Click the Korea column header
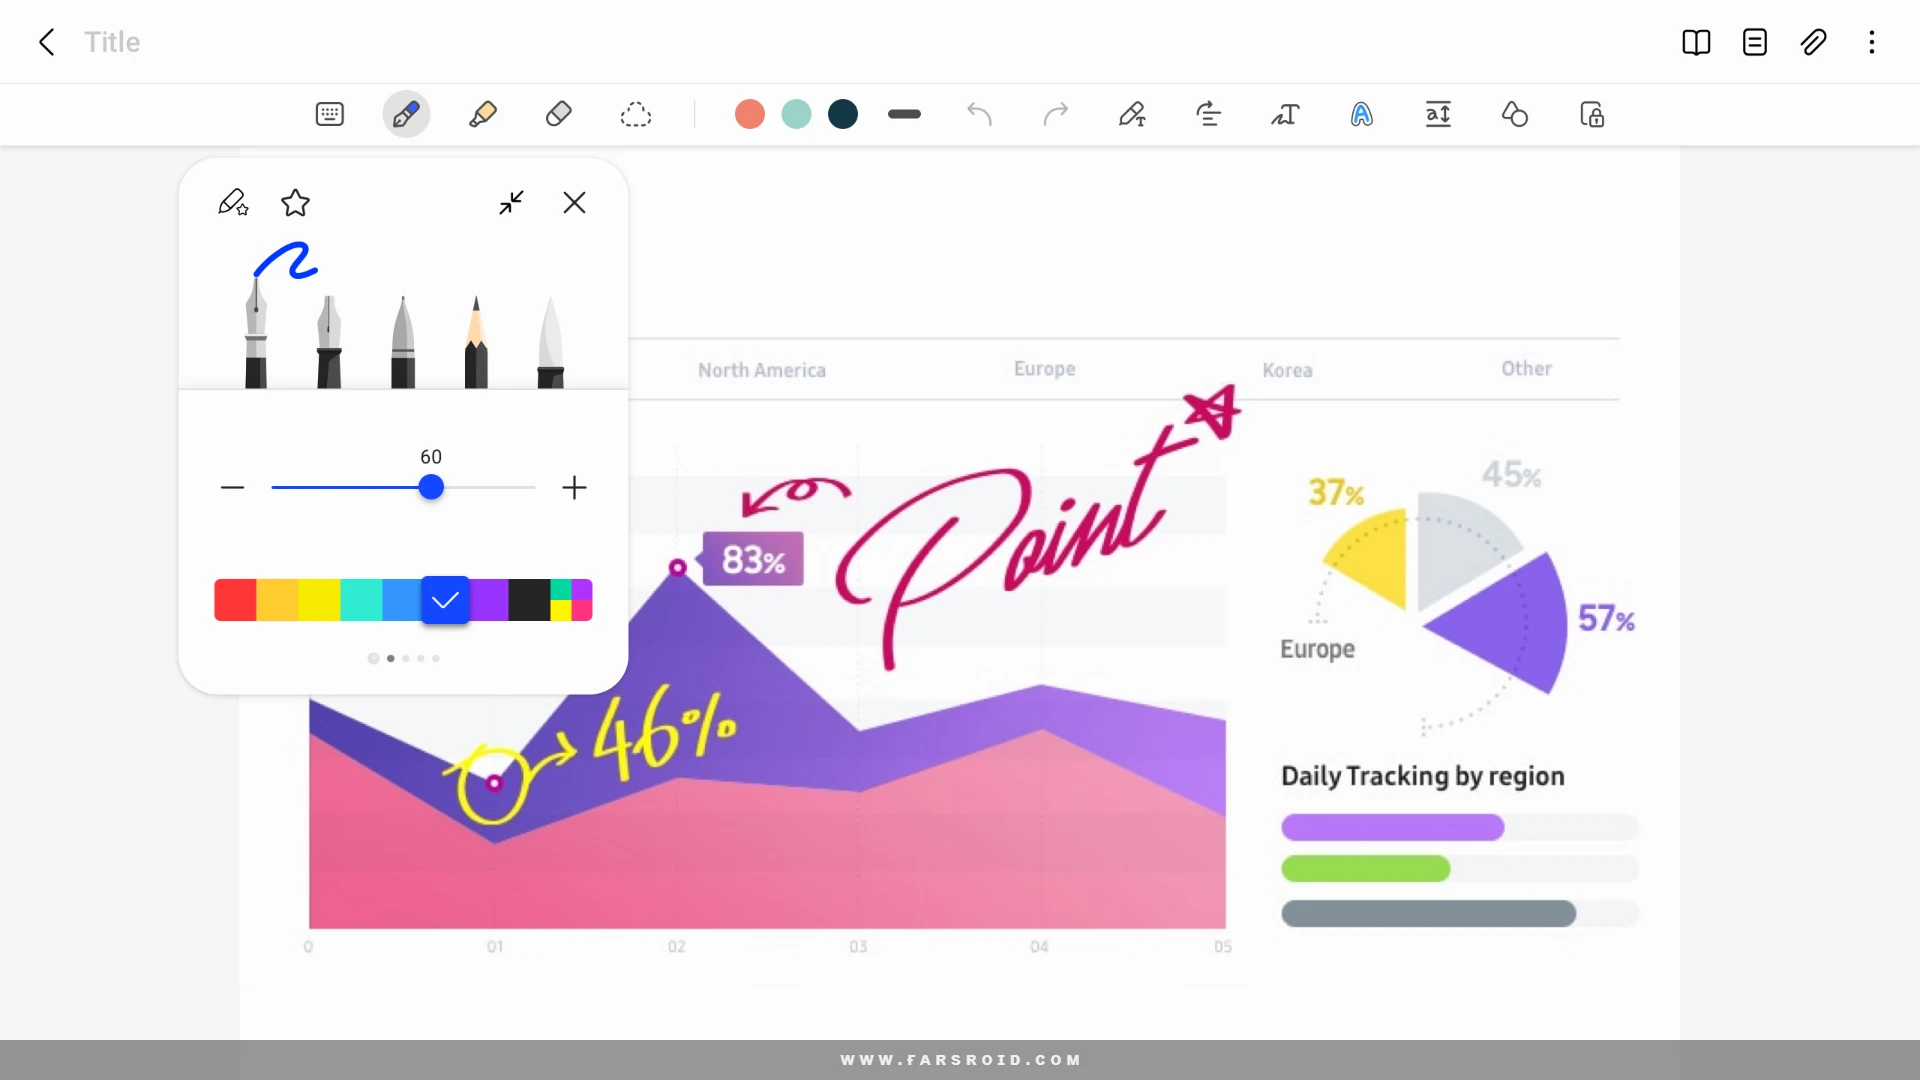This screenshot has width=1920, height=1080. (1287, 370)
